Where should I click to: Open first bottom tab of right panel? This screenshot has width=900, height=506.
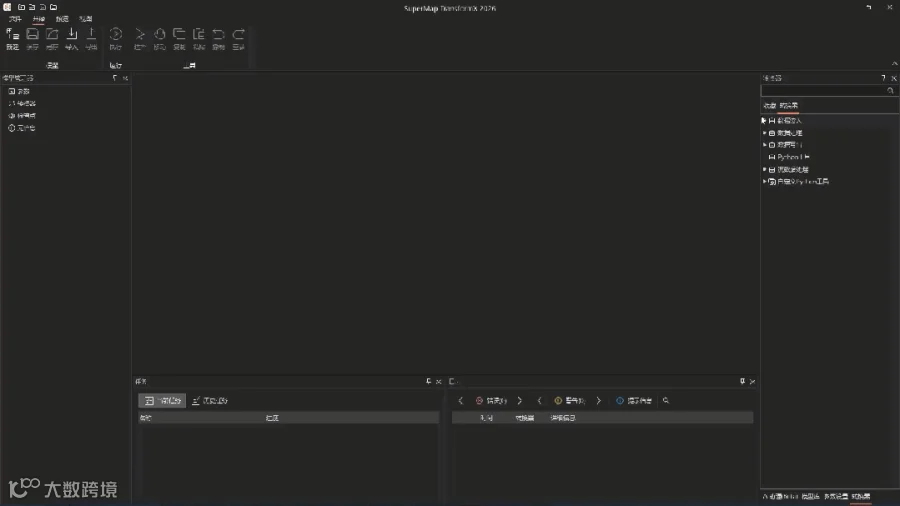(x=780, y=496)
